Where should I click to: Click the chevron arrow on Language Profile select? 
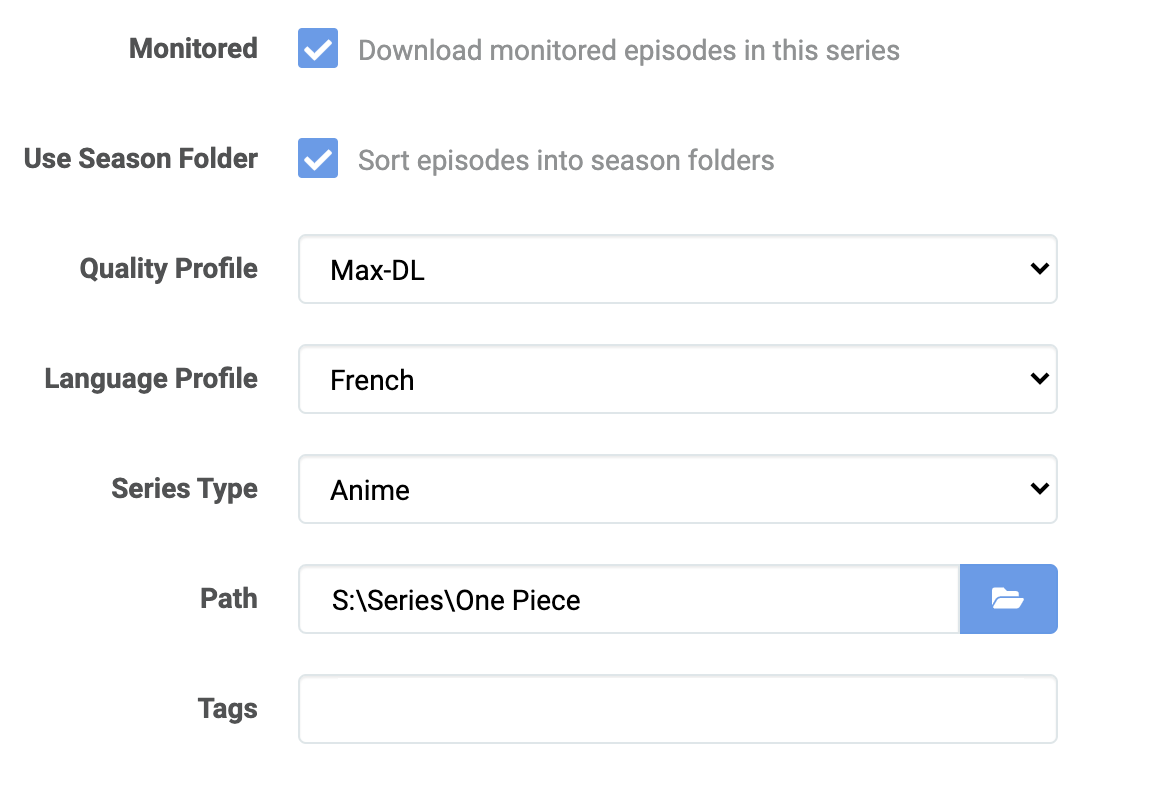1039,379
